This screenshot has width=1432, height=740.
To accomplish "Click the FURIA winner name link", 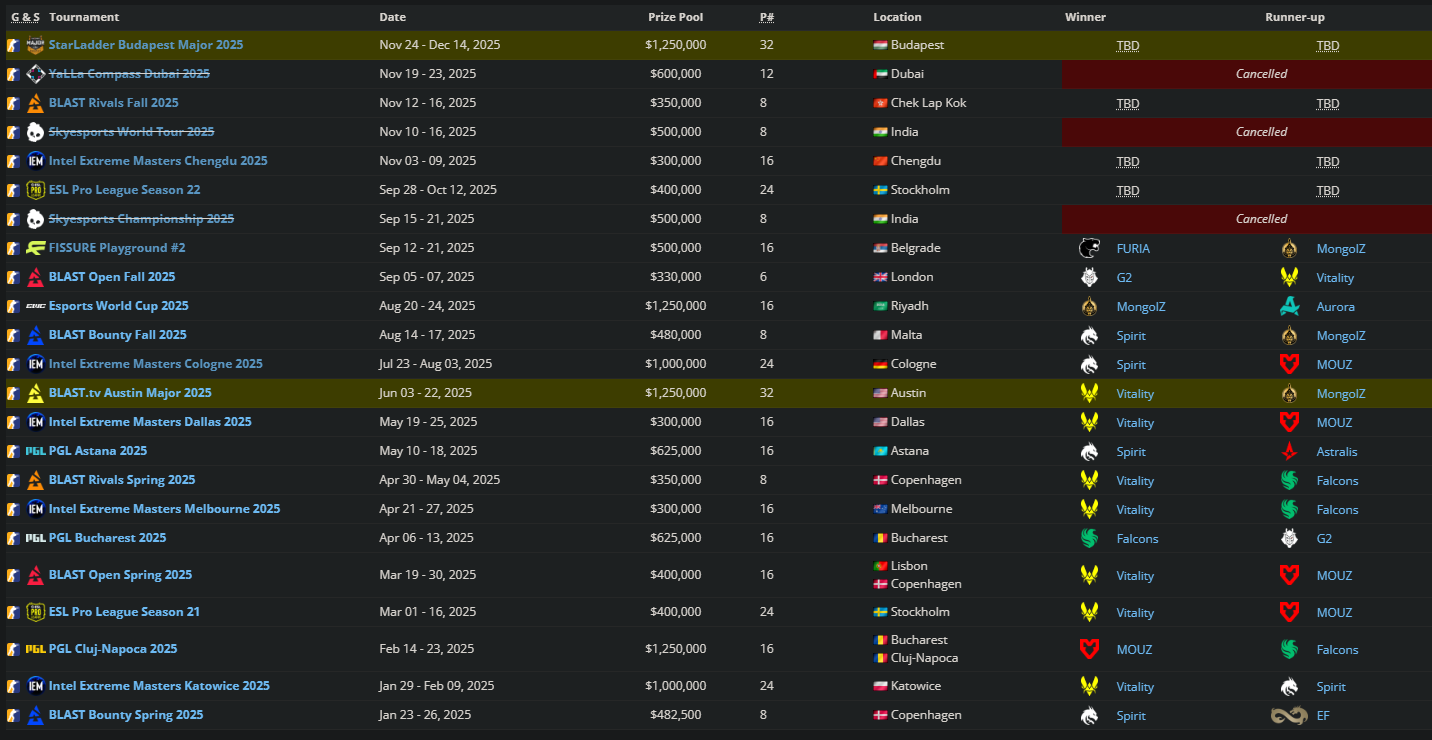I will [1133, 249].
